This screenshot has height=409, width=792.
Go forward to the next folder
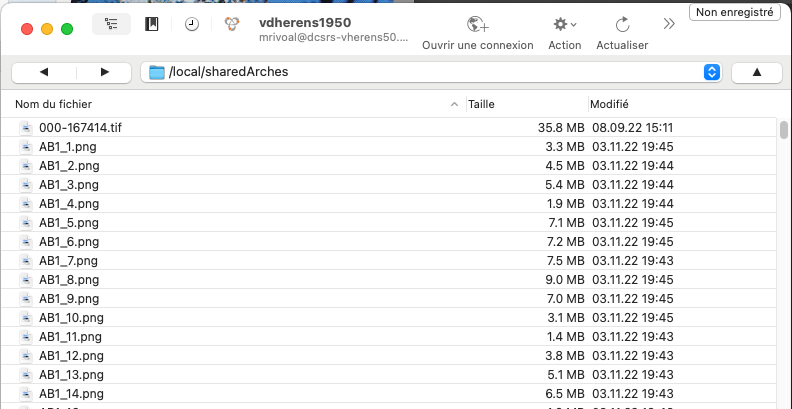click(x=105, y=72)
